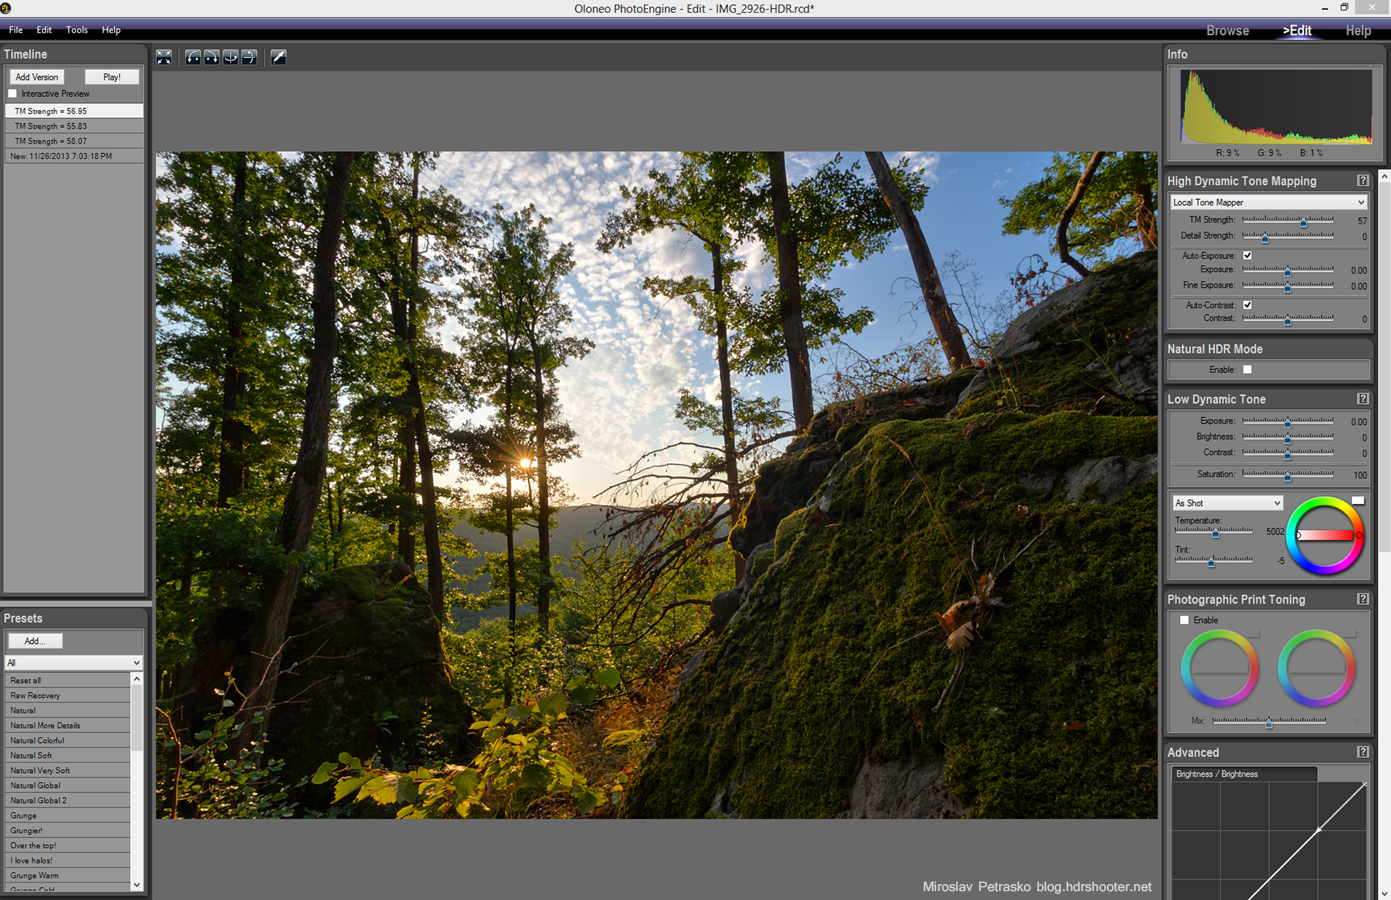1391x900 pixels.
Task: Open the Local Tone Mapper dropdown
Action: coord(1268,202)
